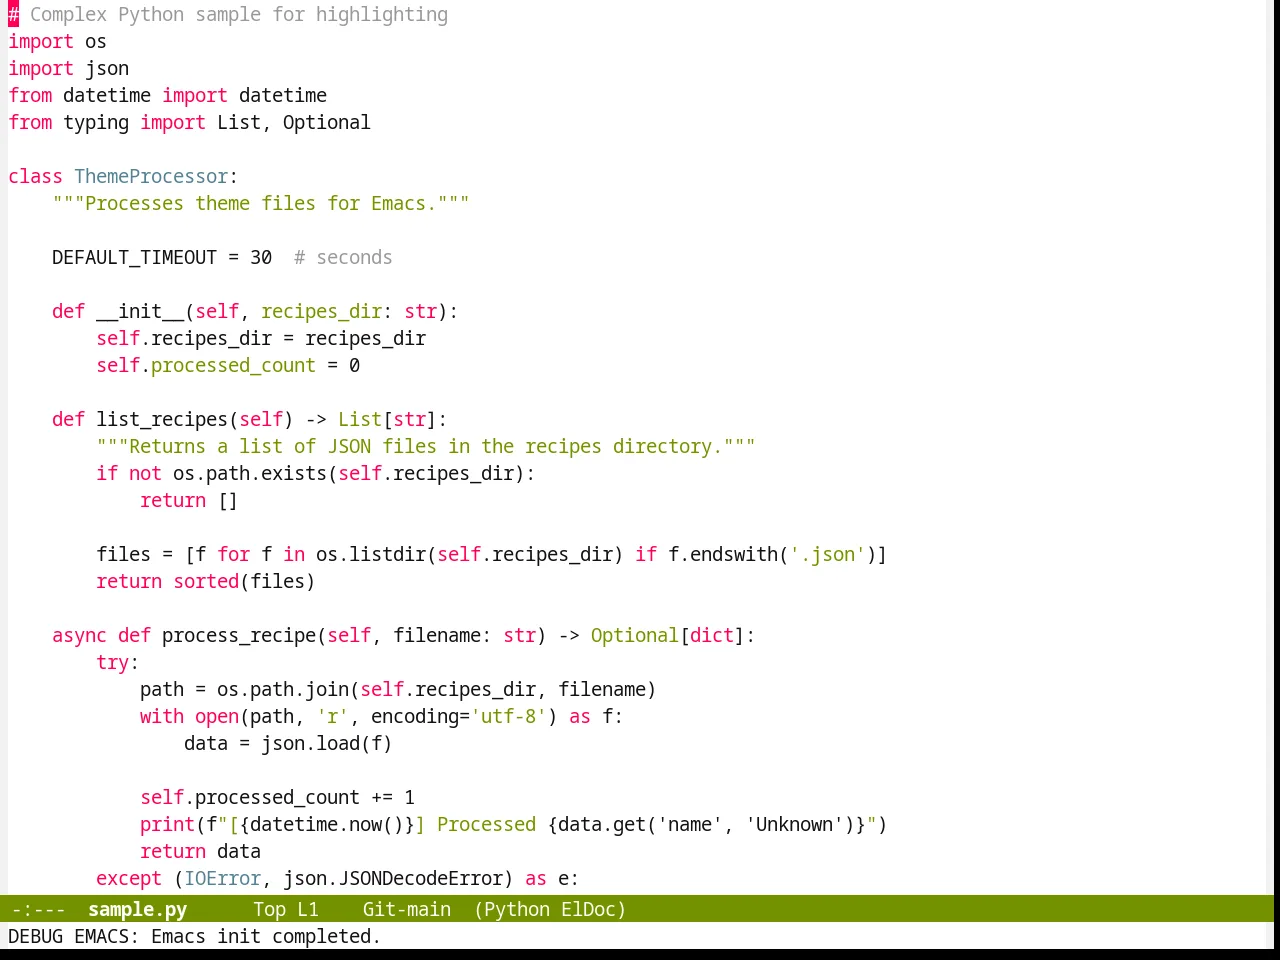The image size is (1280, 960).
Task: Place cursor on 'ThemeProcessor' class name
Action: (151, 176)
